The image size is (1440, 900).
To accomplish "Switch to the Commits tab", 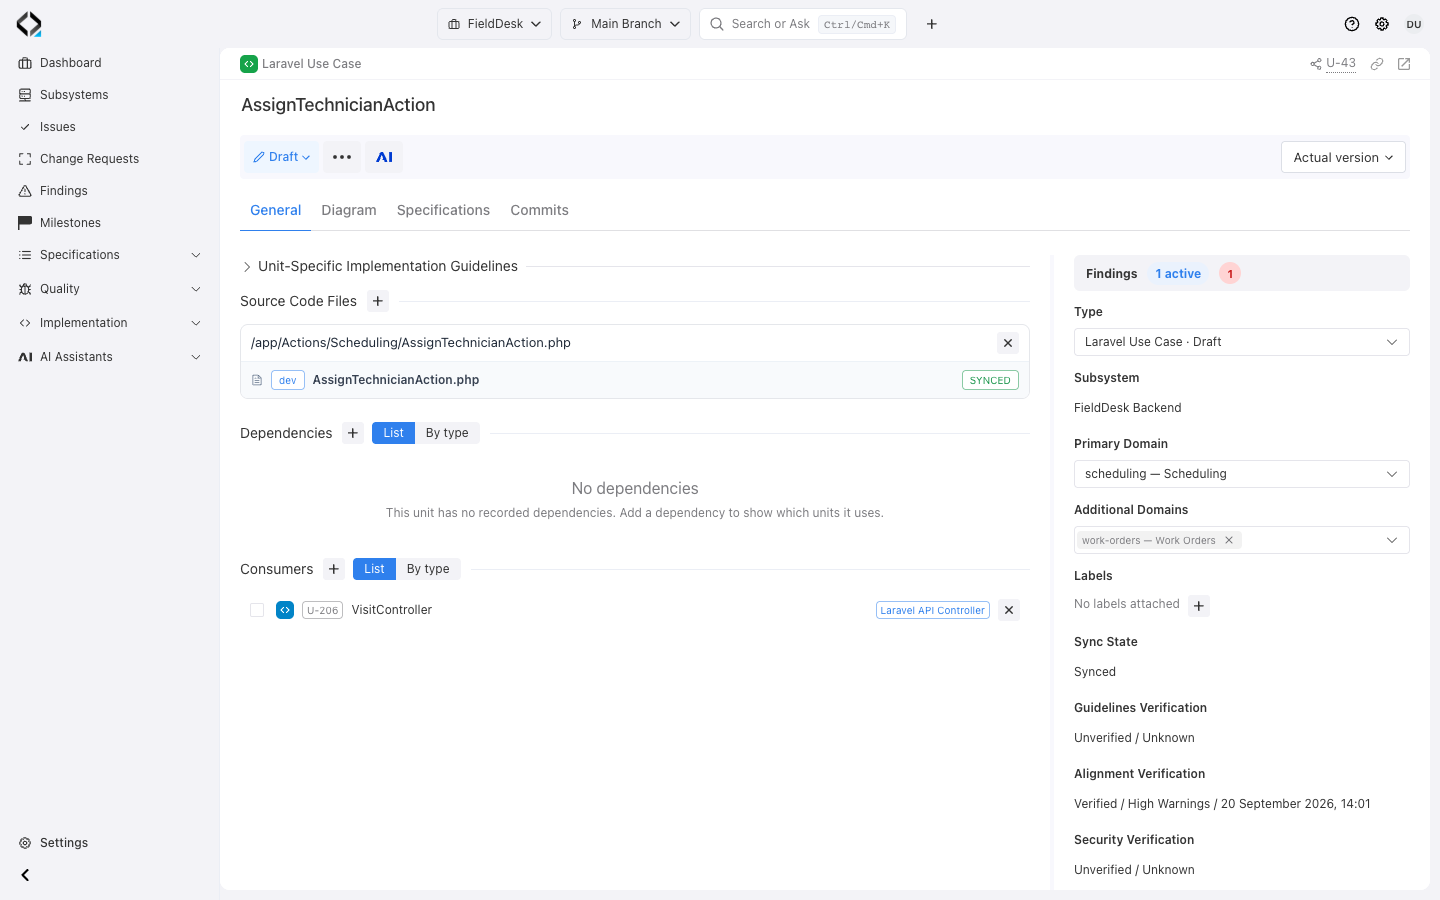I will 539,210.
